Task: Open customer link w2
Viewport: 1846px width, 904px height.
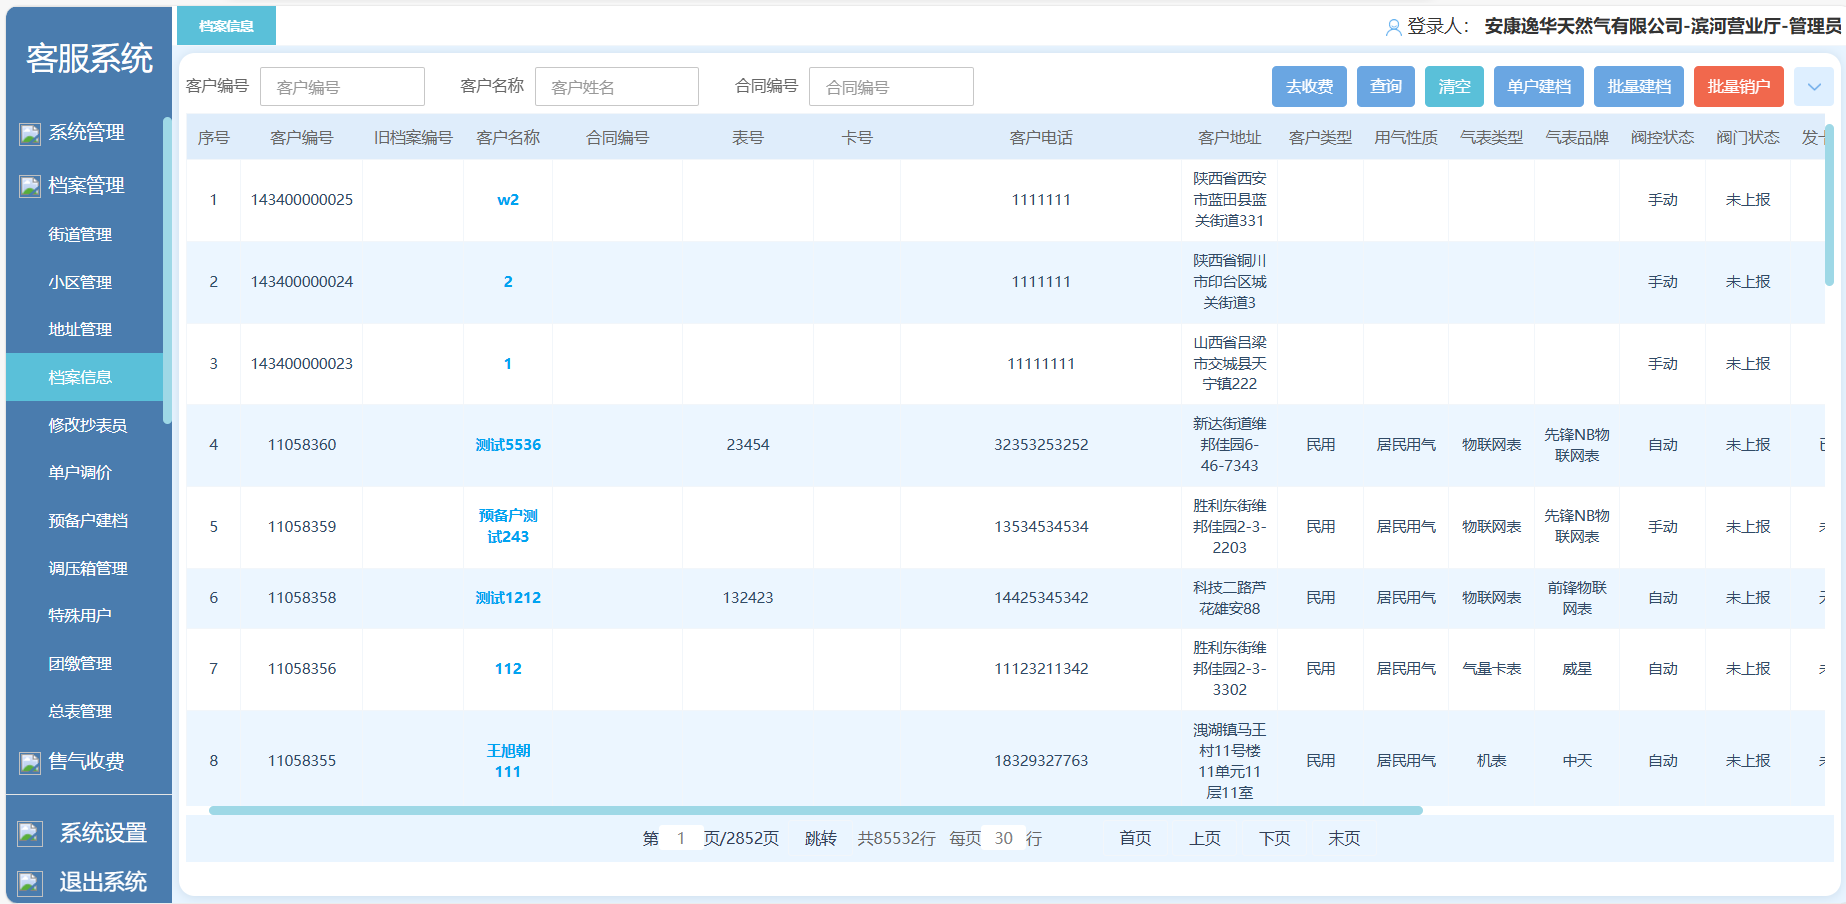Action: [x=508, y=200]
